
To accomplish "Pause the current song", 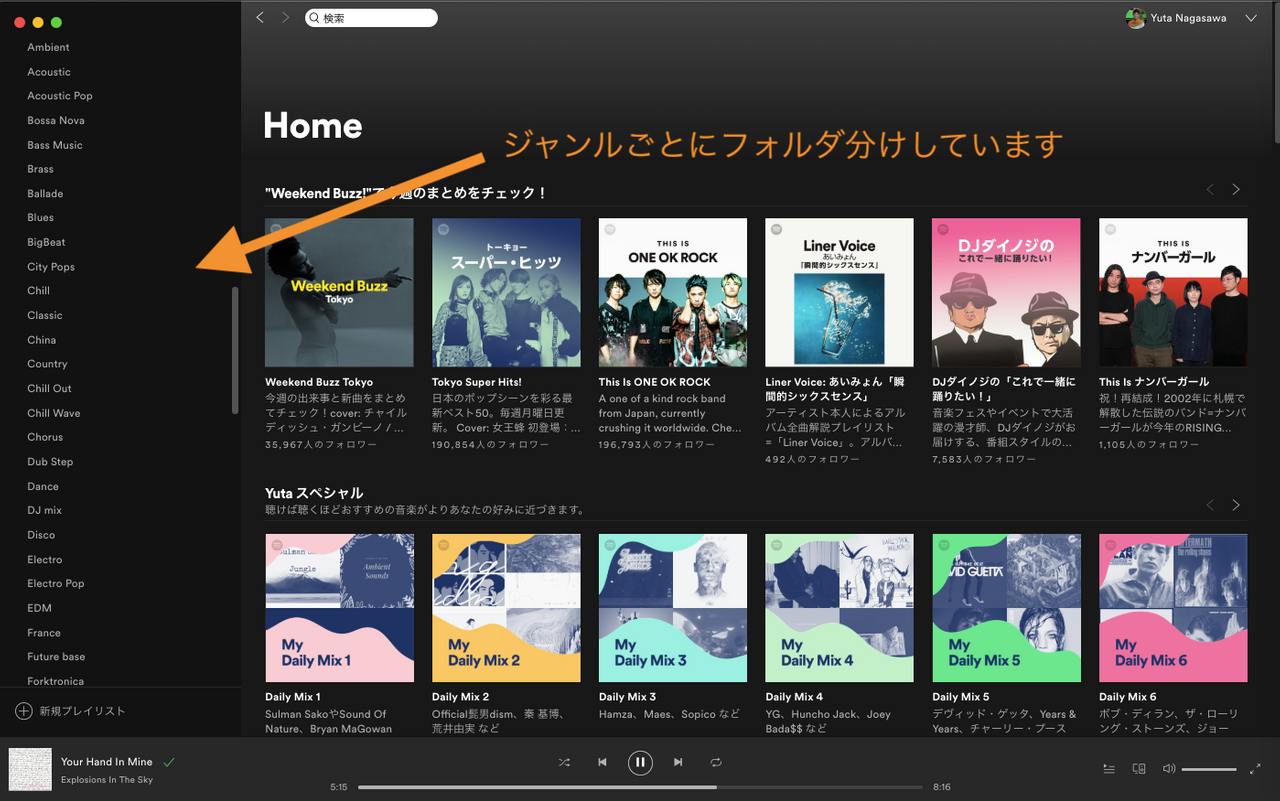I will coord(640,763).
